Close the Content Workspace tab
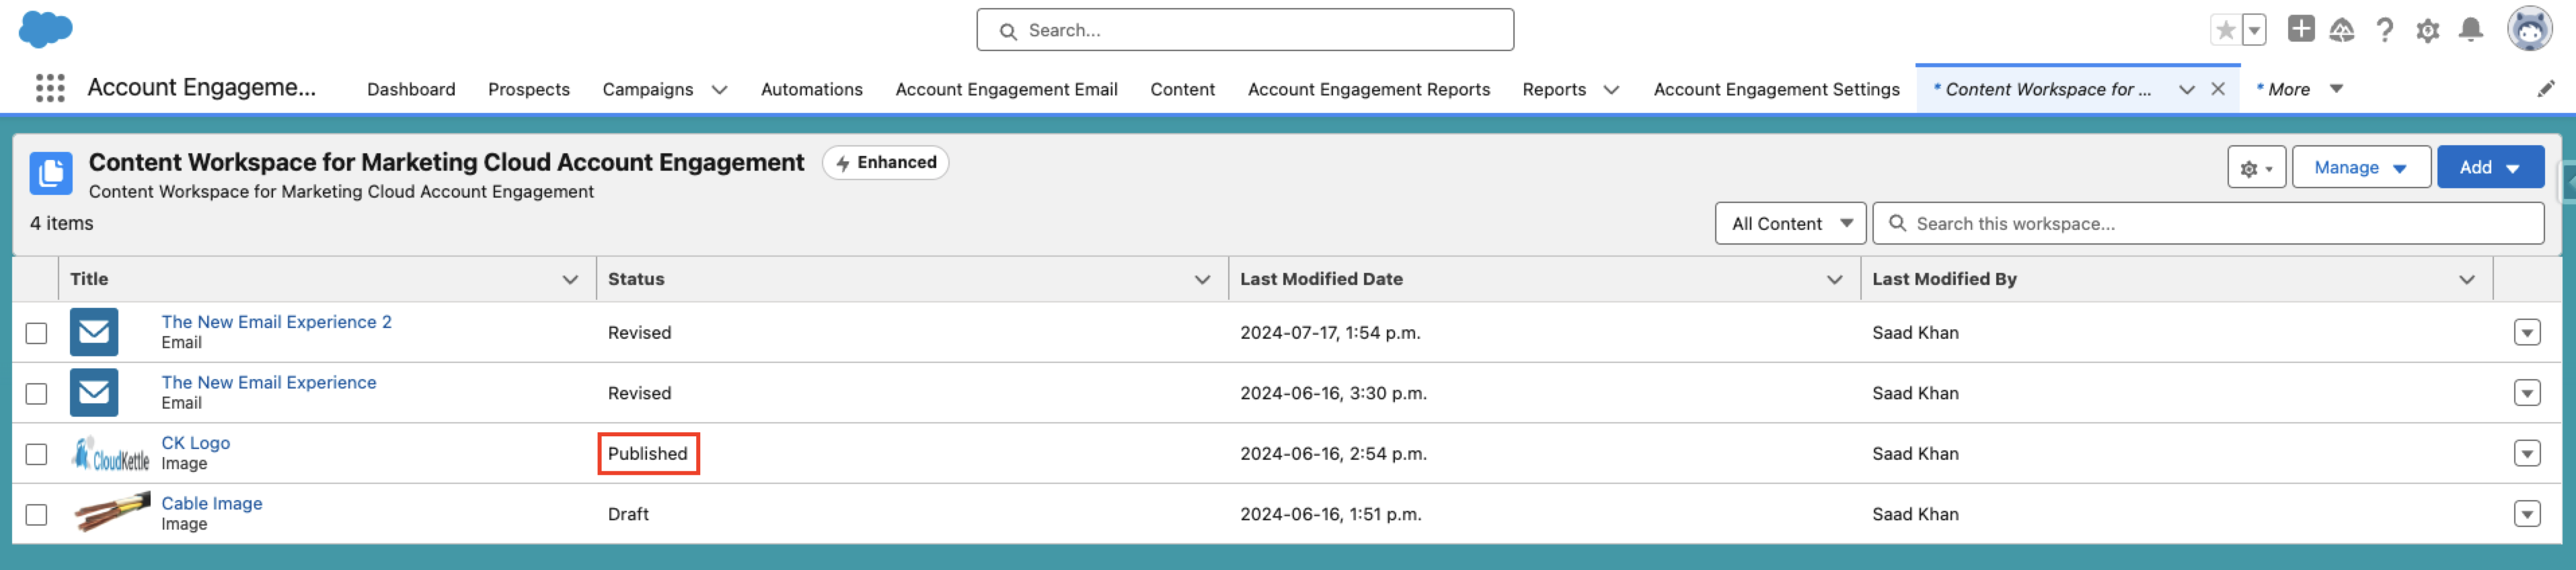2576x570 pixels. tap(2218, 89)
